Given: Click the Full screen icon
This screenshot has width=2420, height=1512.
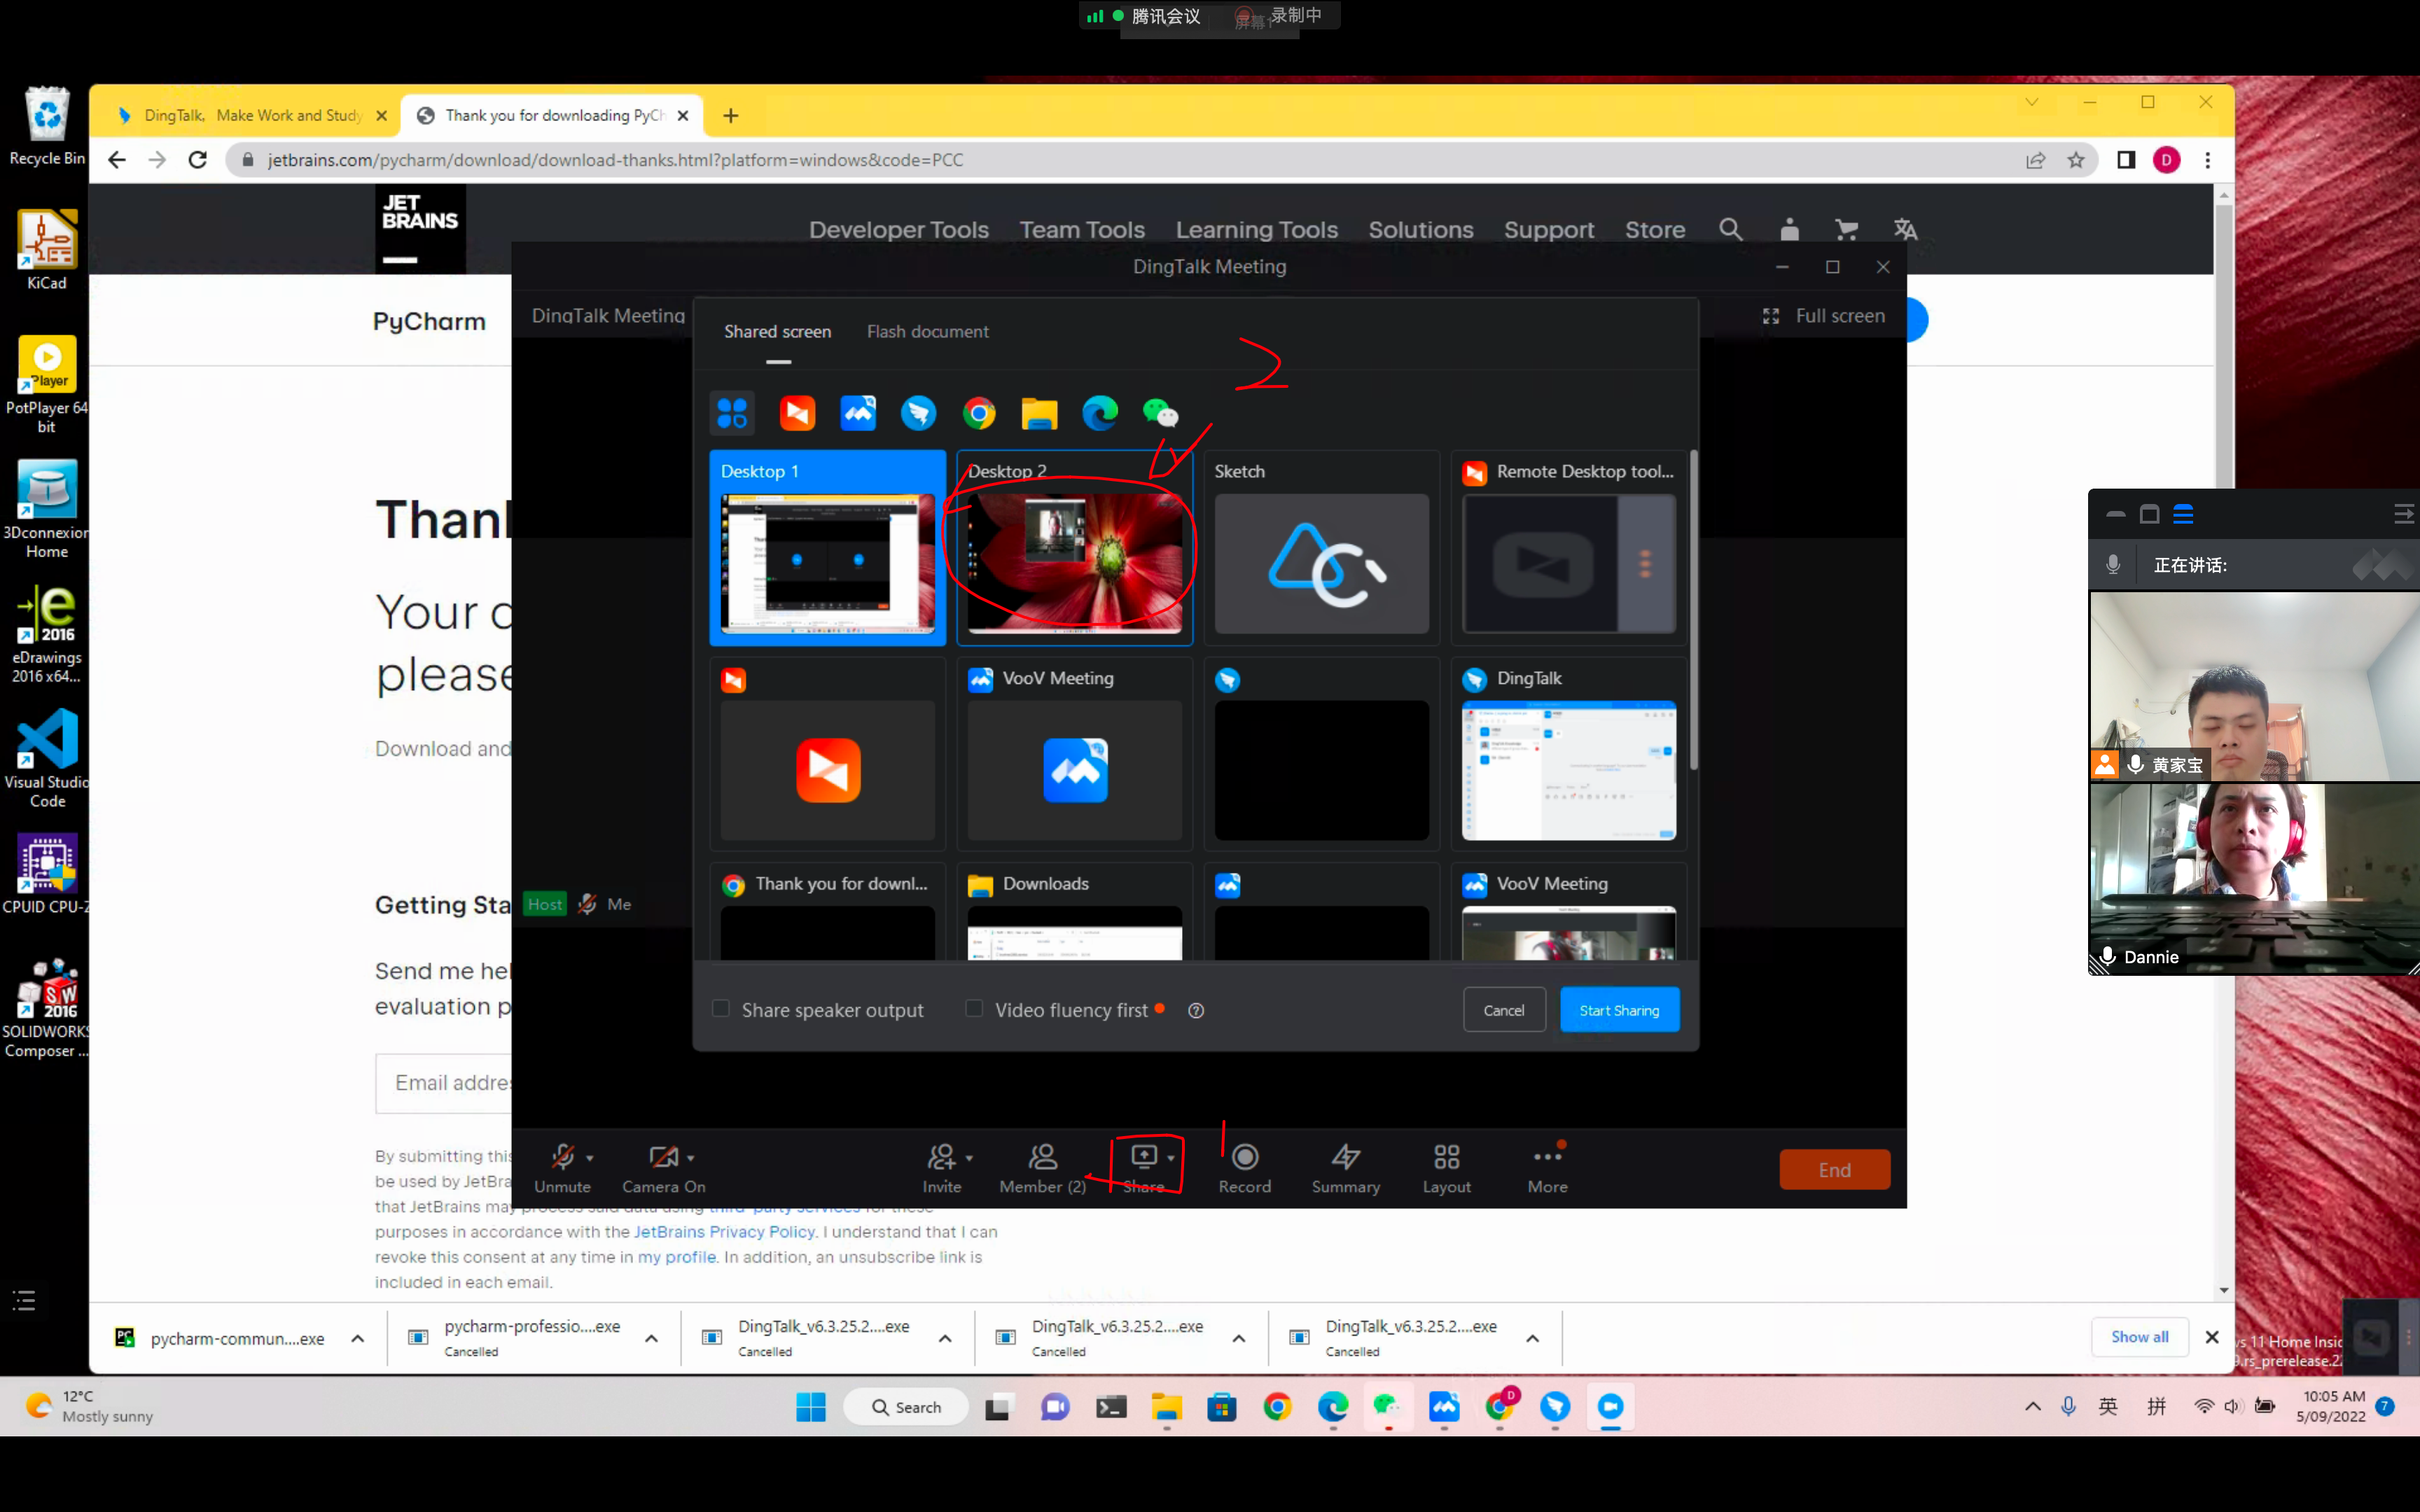Looking at the screenshot, I should [x=1771, y=316].
